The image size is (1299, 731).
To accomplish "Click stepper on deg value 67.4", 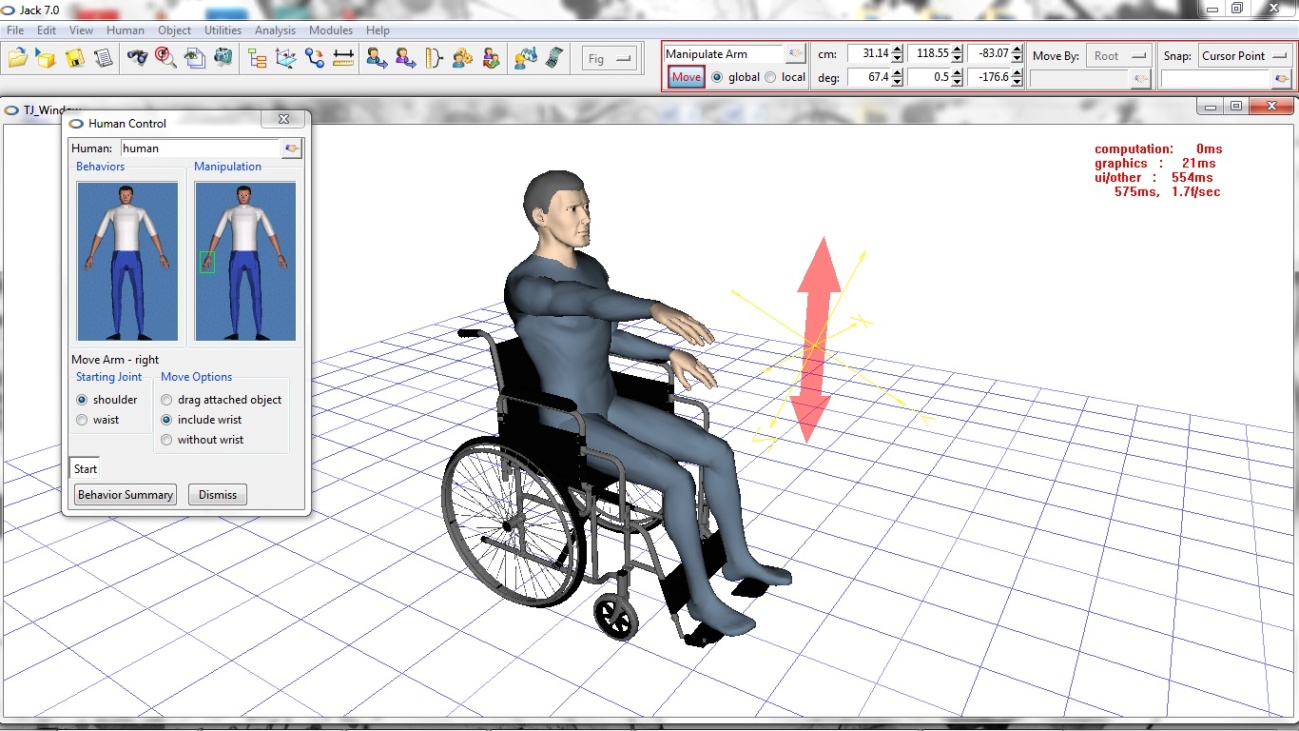I will point(897,77).
